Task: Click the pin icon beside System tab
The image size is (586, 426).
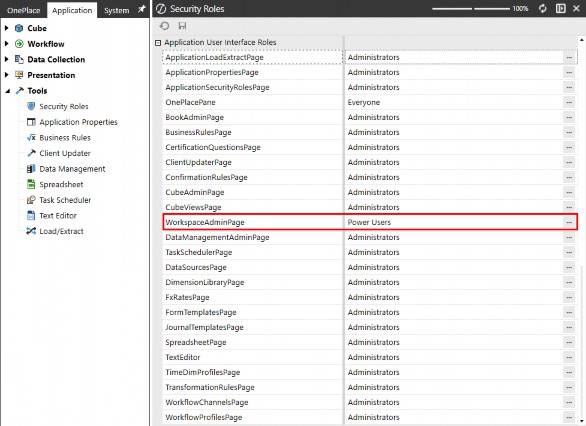Action: (141, 9)
